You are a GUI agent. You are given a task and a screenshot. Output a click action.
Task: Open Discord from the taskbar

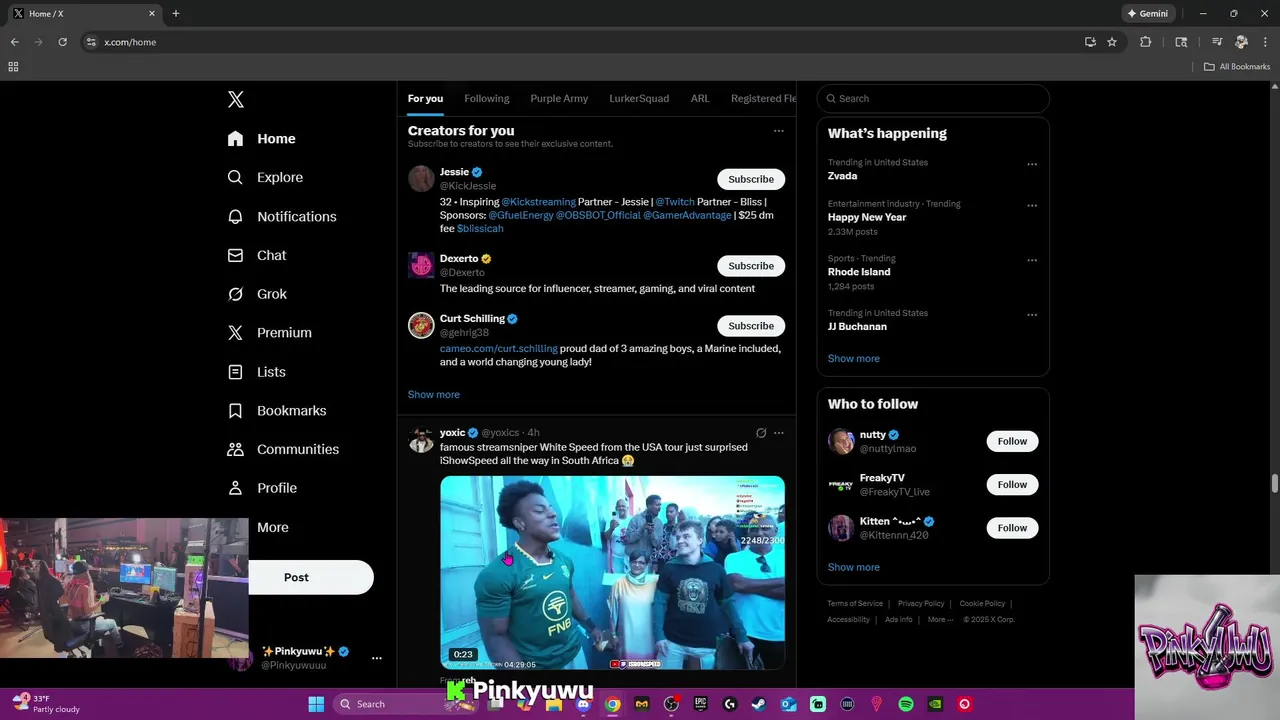(583, 704)
